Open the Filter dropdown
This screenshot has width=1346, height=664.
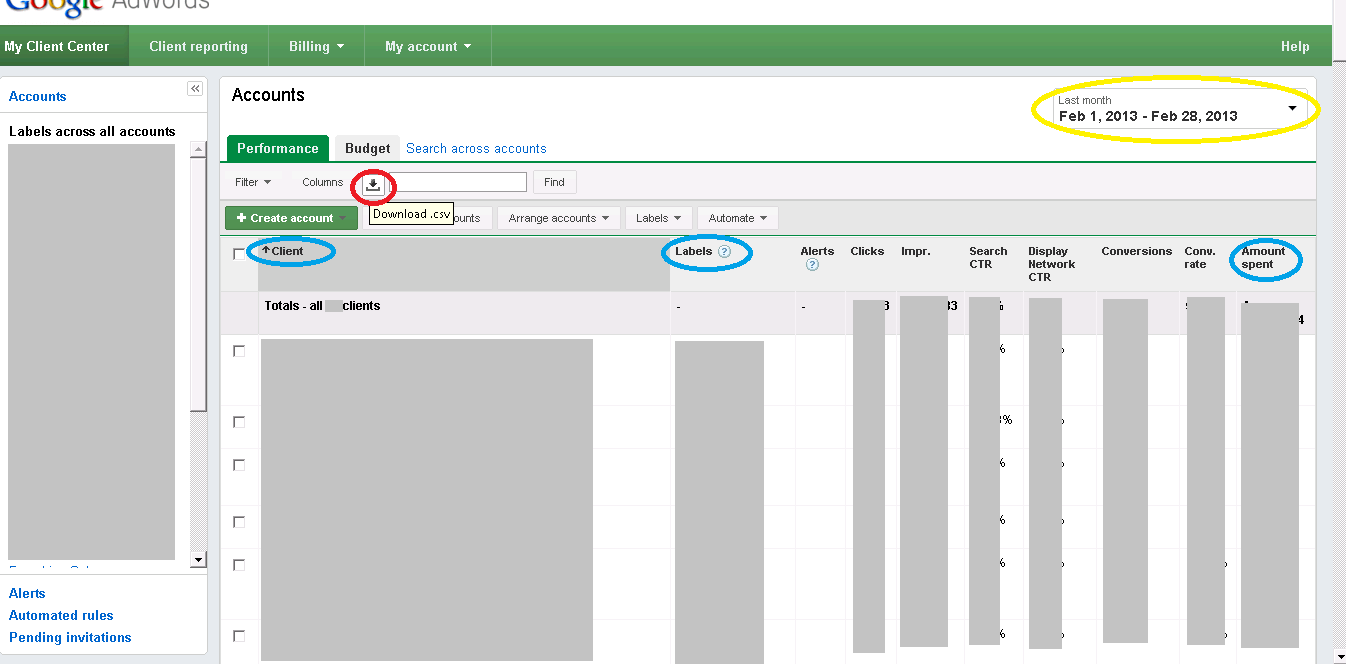click(x=253, y=182)
